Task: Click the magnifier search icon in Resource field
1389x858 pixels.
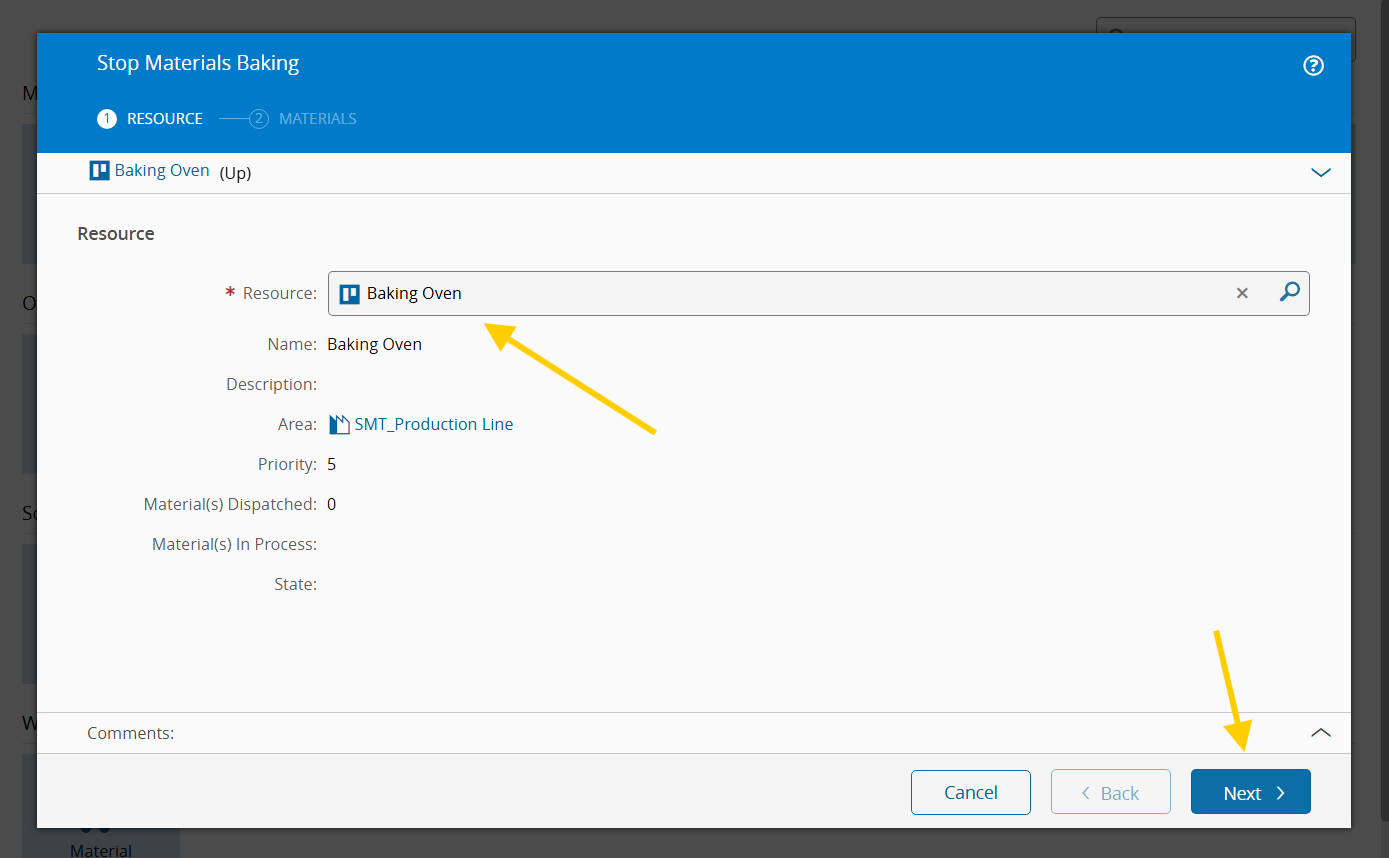Action: point(1290,292)
